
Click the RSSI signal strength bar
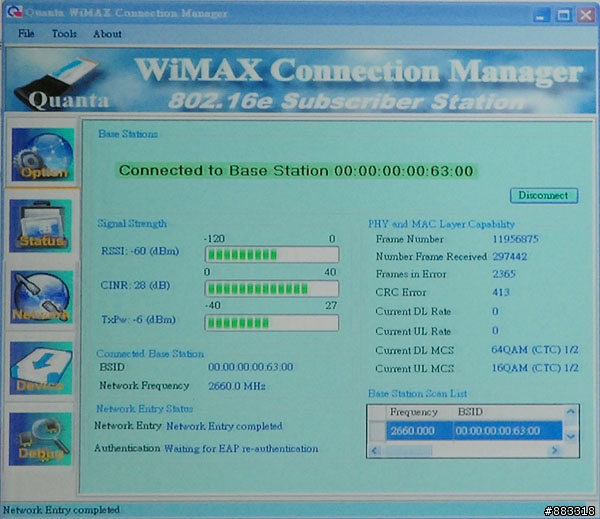[x=272, y=255]
